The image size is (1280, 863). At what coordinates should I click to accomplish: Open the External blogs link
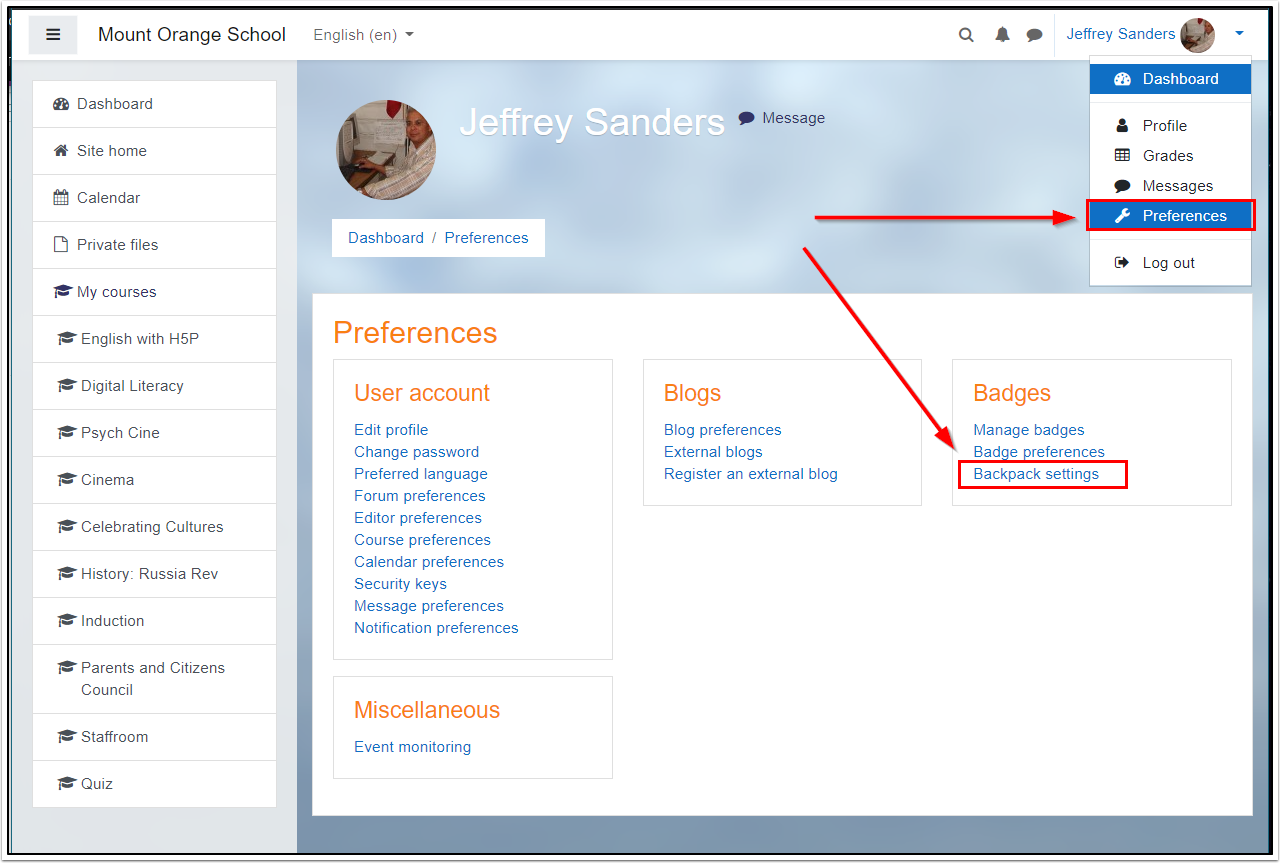point(714,452)
